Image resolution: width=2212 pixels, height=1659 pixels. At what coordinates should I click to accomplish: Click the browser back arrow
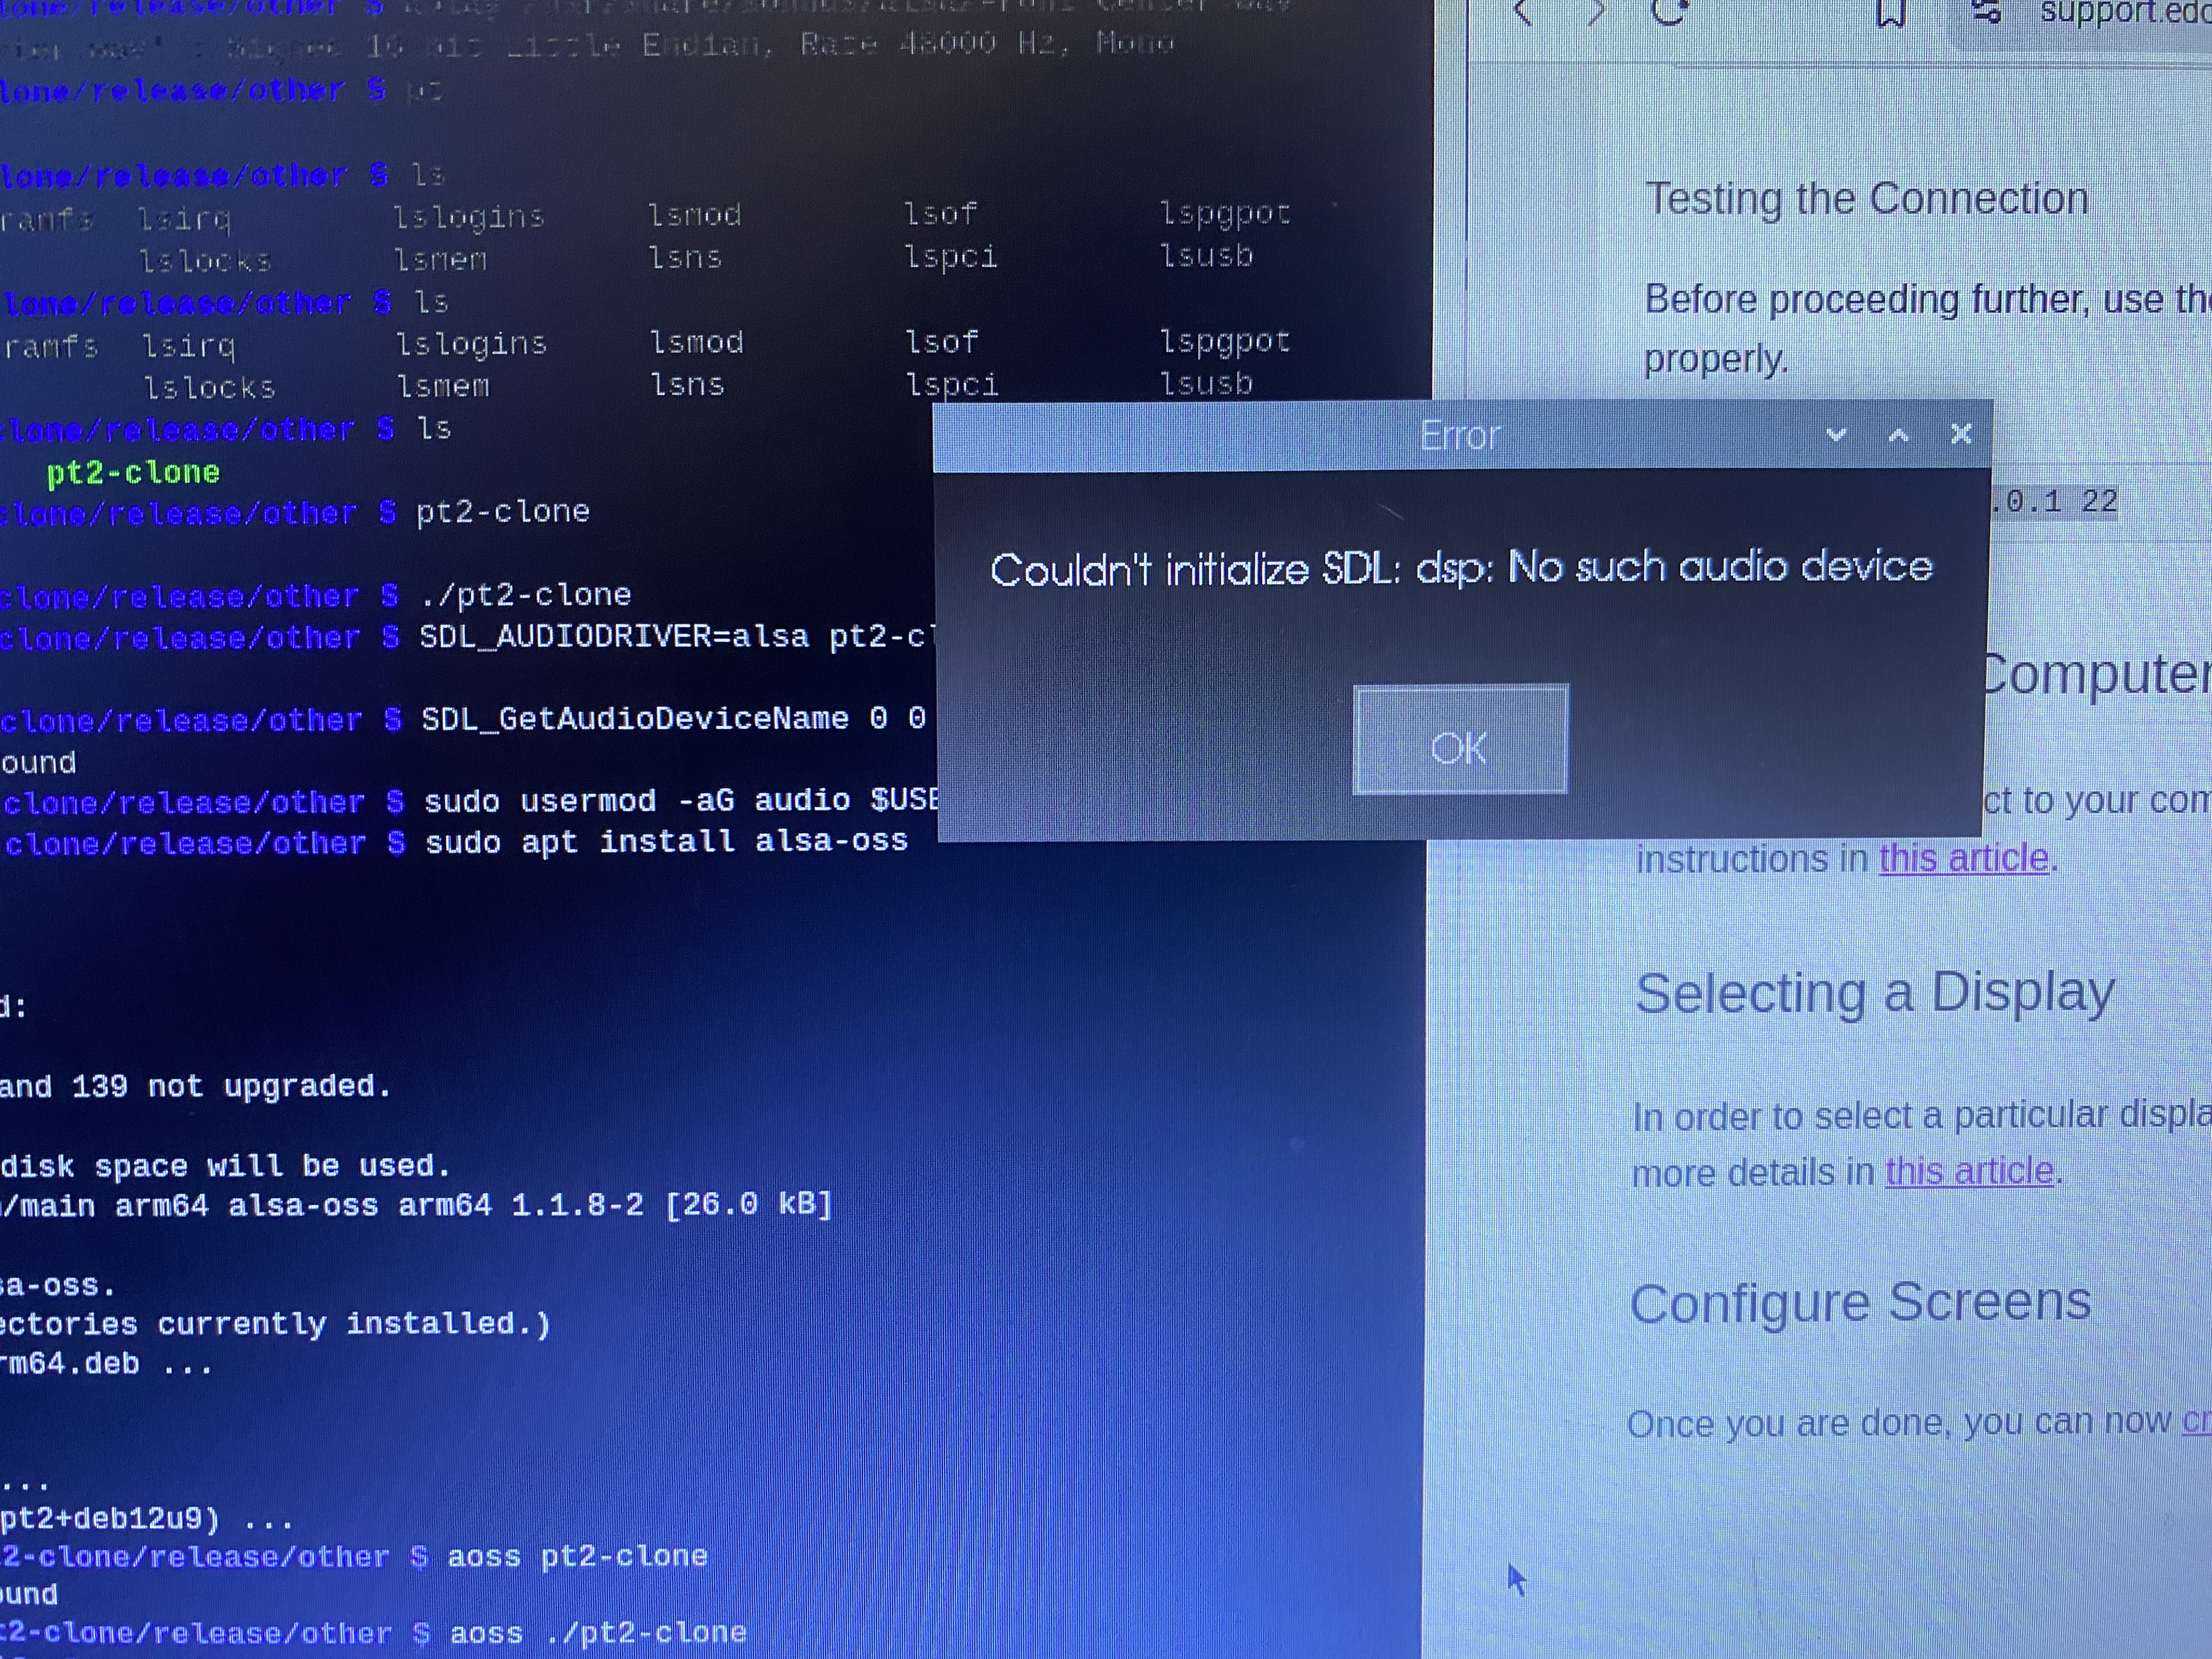pos(1522,12)
